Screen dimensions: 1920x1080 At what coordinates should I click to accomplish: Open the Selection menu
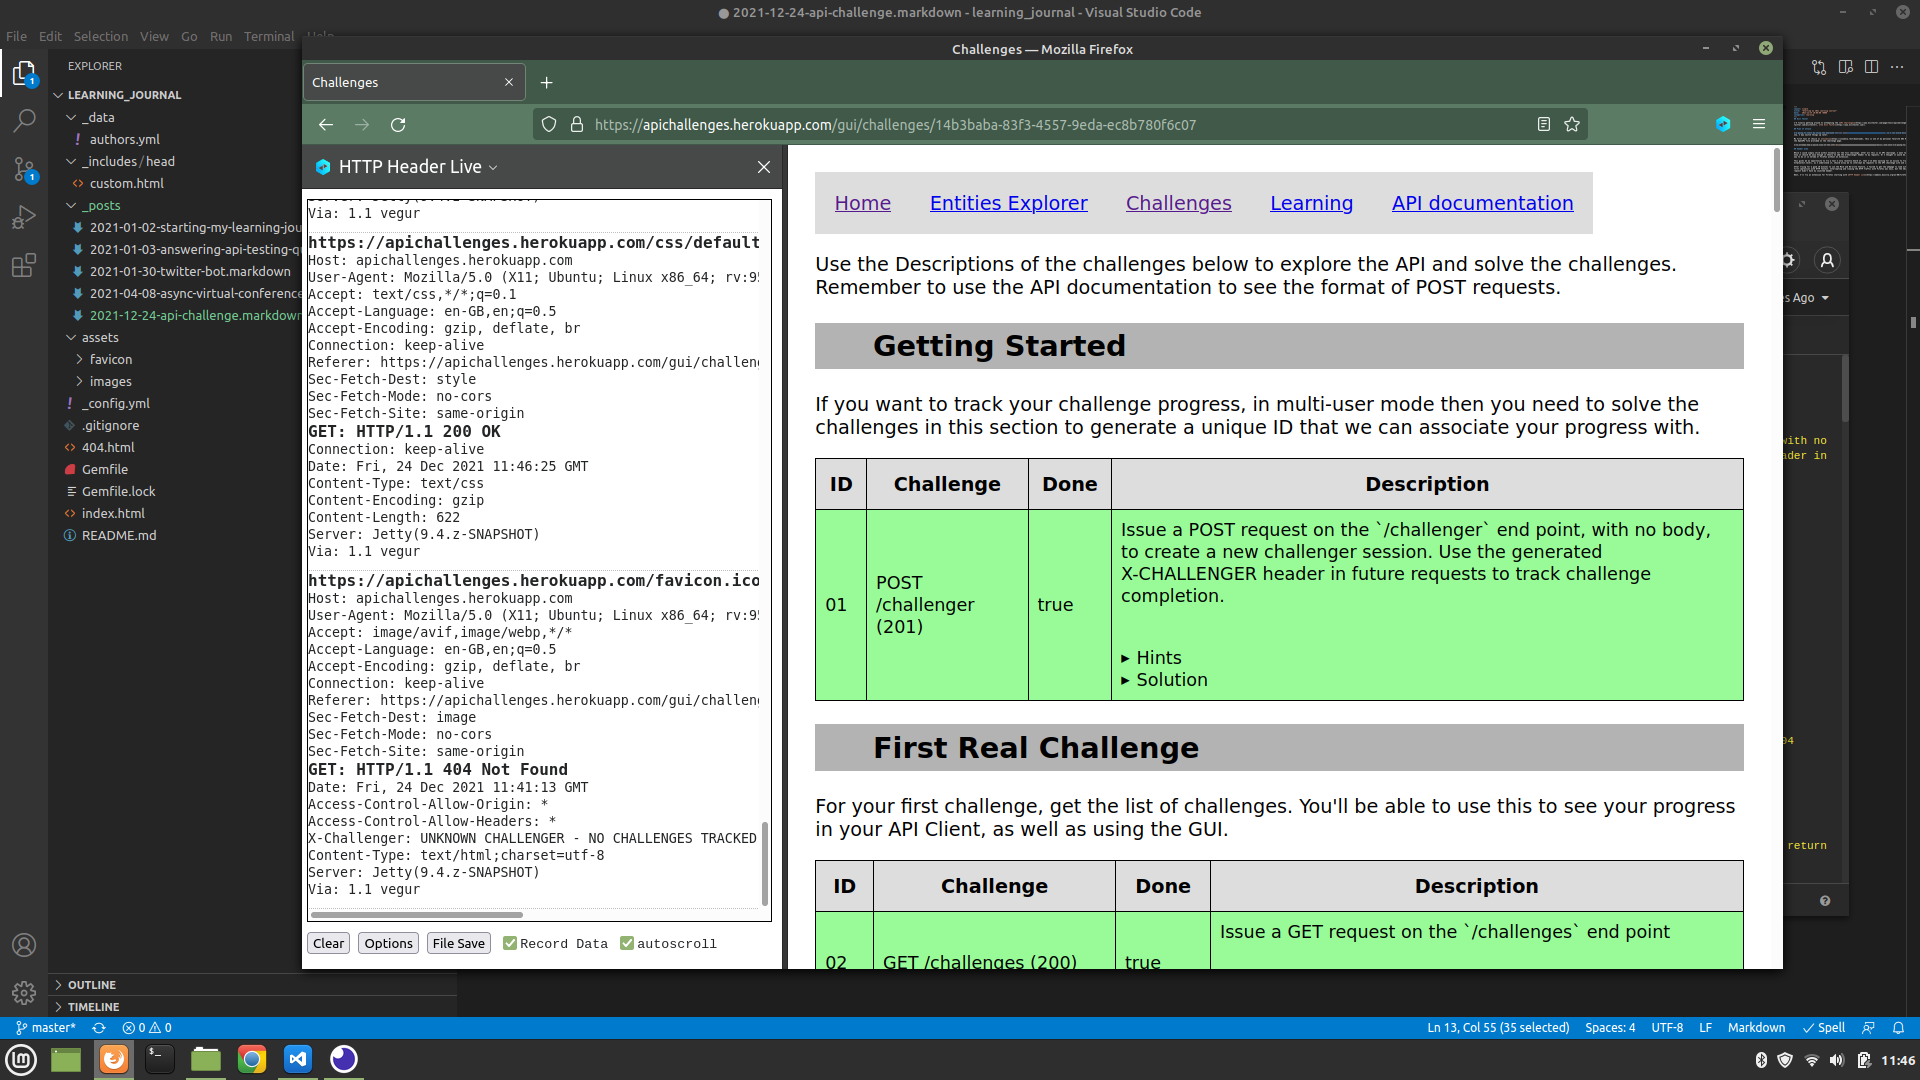click(x=101, y=36)
